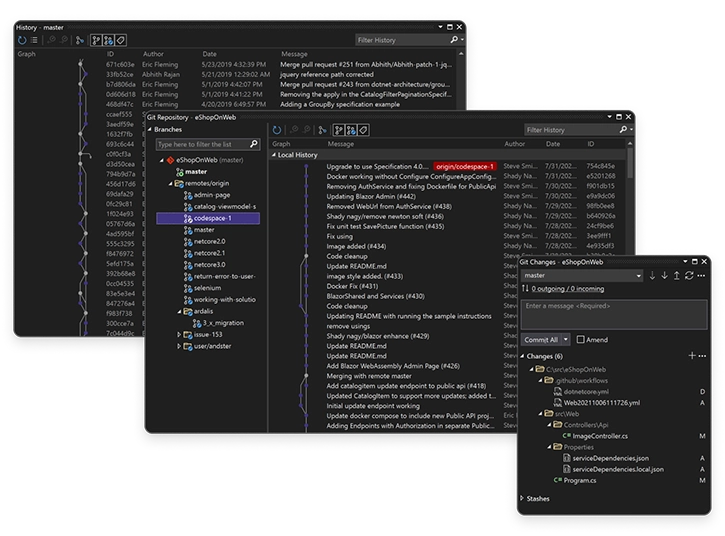725x536 pixels.
Task: Toggle show tags in Git Repository toolbar
Action: 363,130
